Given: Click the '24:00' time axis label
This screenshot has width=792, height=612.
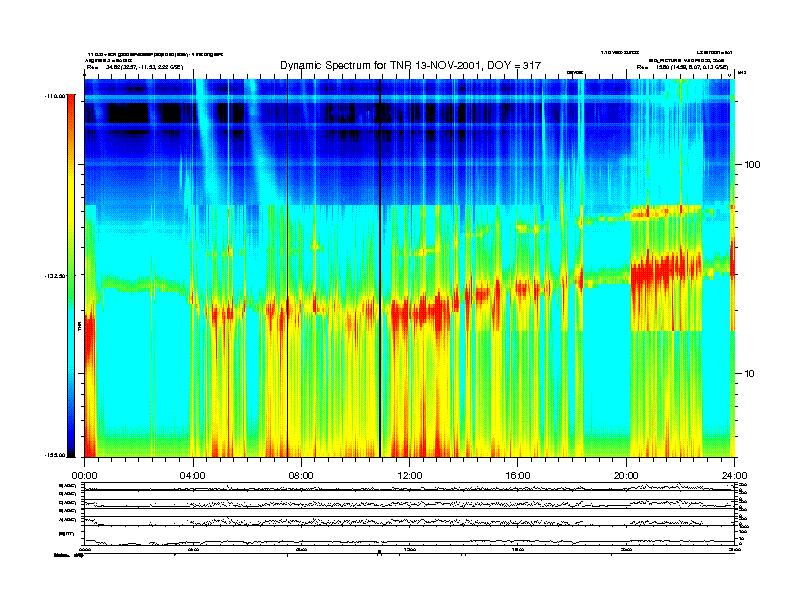Looking at the screenshot, I should tap(734, 476).
